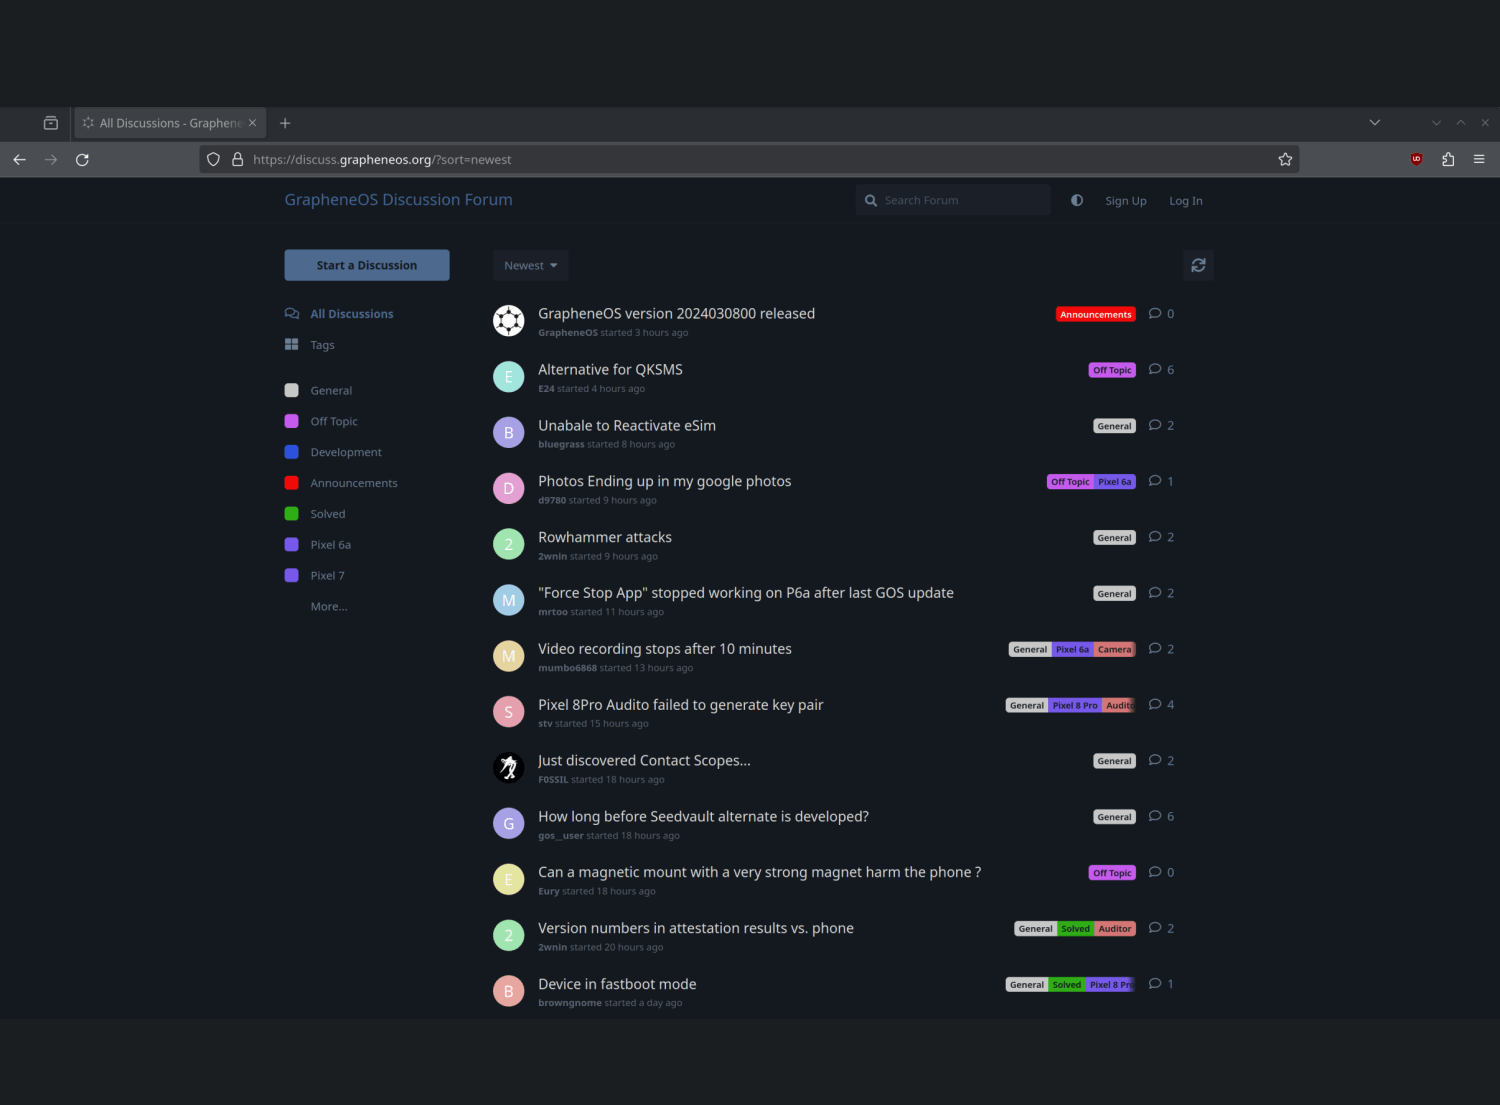The image size is (1500, 1105).
Task: Click the FOSSIL user avatar icon
Action: pyautogui.click(x=509, y=768)
